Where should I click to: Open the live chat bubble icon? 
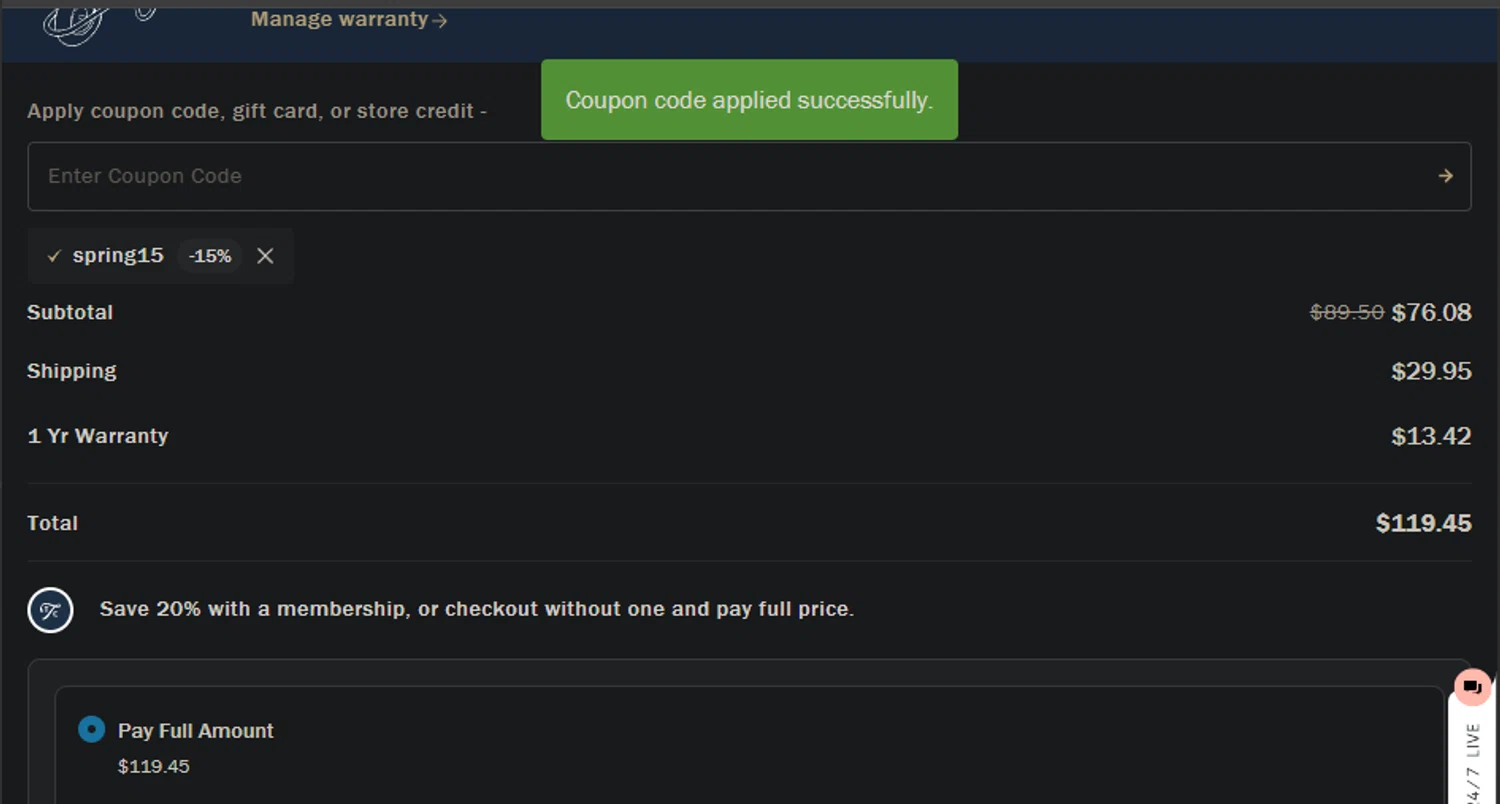pos(1472,687)
